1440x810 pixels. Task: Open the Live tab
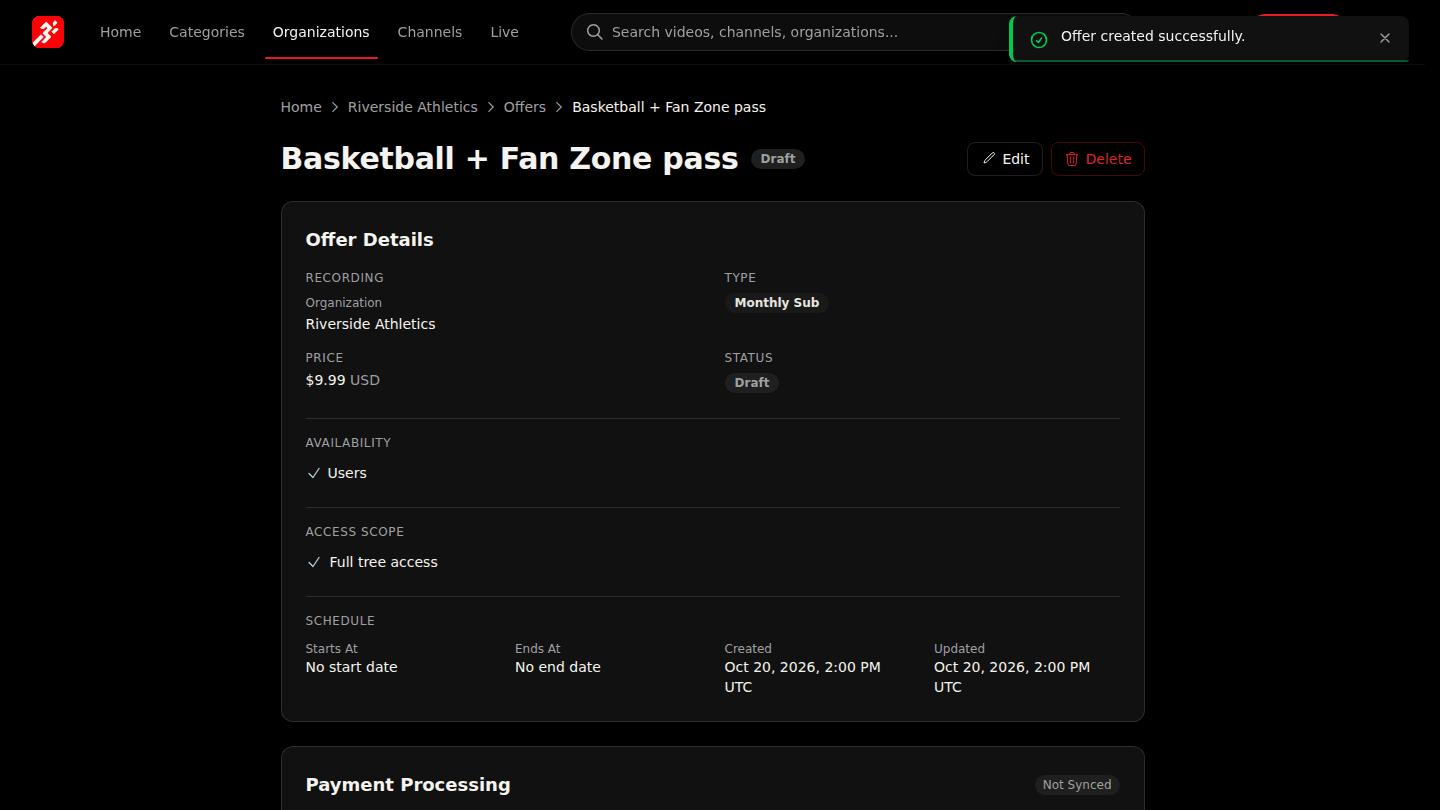pos(504,32)
